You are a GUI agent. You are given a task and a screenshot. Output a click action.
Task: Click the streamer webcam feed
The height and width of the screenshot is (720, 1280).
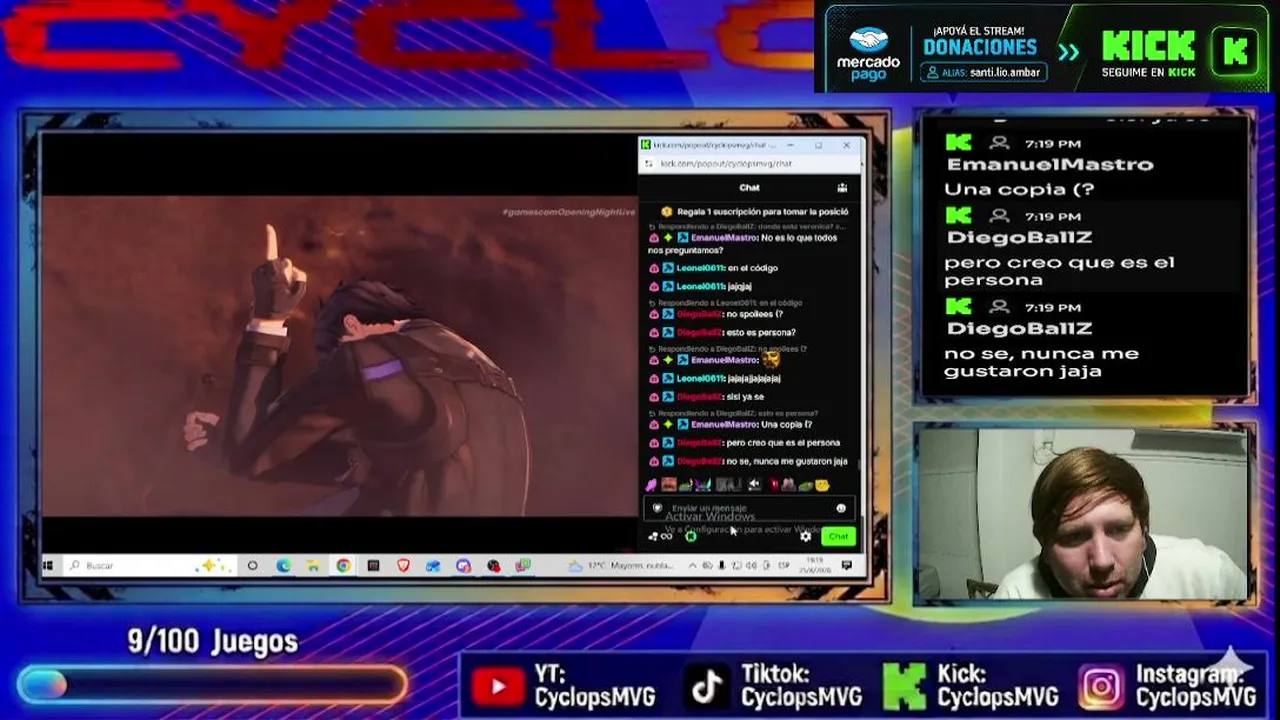coord(1085,514)
